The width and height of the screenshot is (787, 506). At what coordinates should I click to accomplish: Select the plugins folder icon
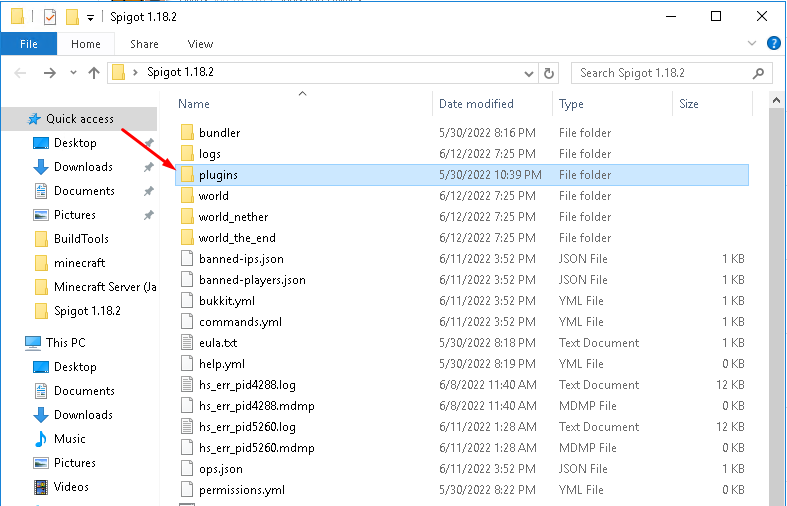click(187, 175)
